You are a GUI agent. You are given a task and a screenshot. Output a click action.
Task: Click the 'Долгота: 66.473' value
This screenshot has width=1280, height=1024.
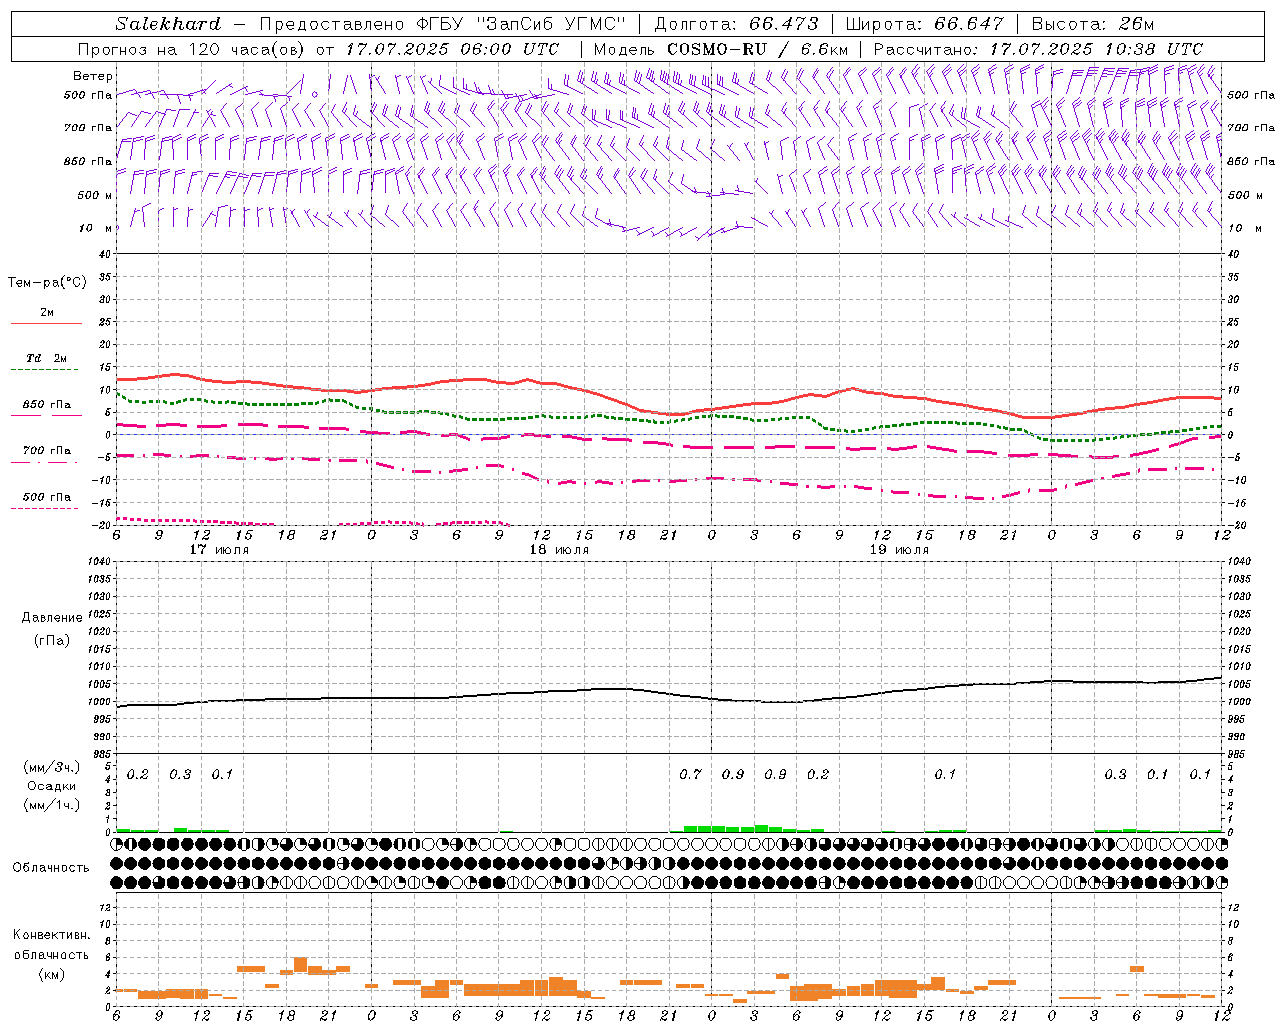point(736,24)
